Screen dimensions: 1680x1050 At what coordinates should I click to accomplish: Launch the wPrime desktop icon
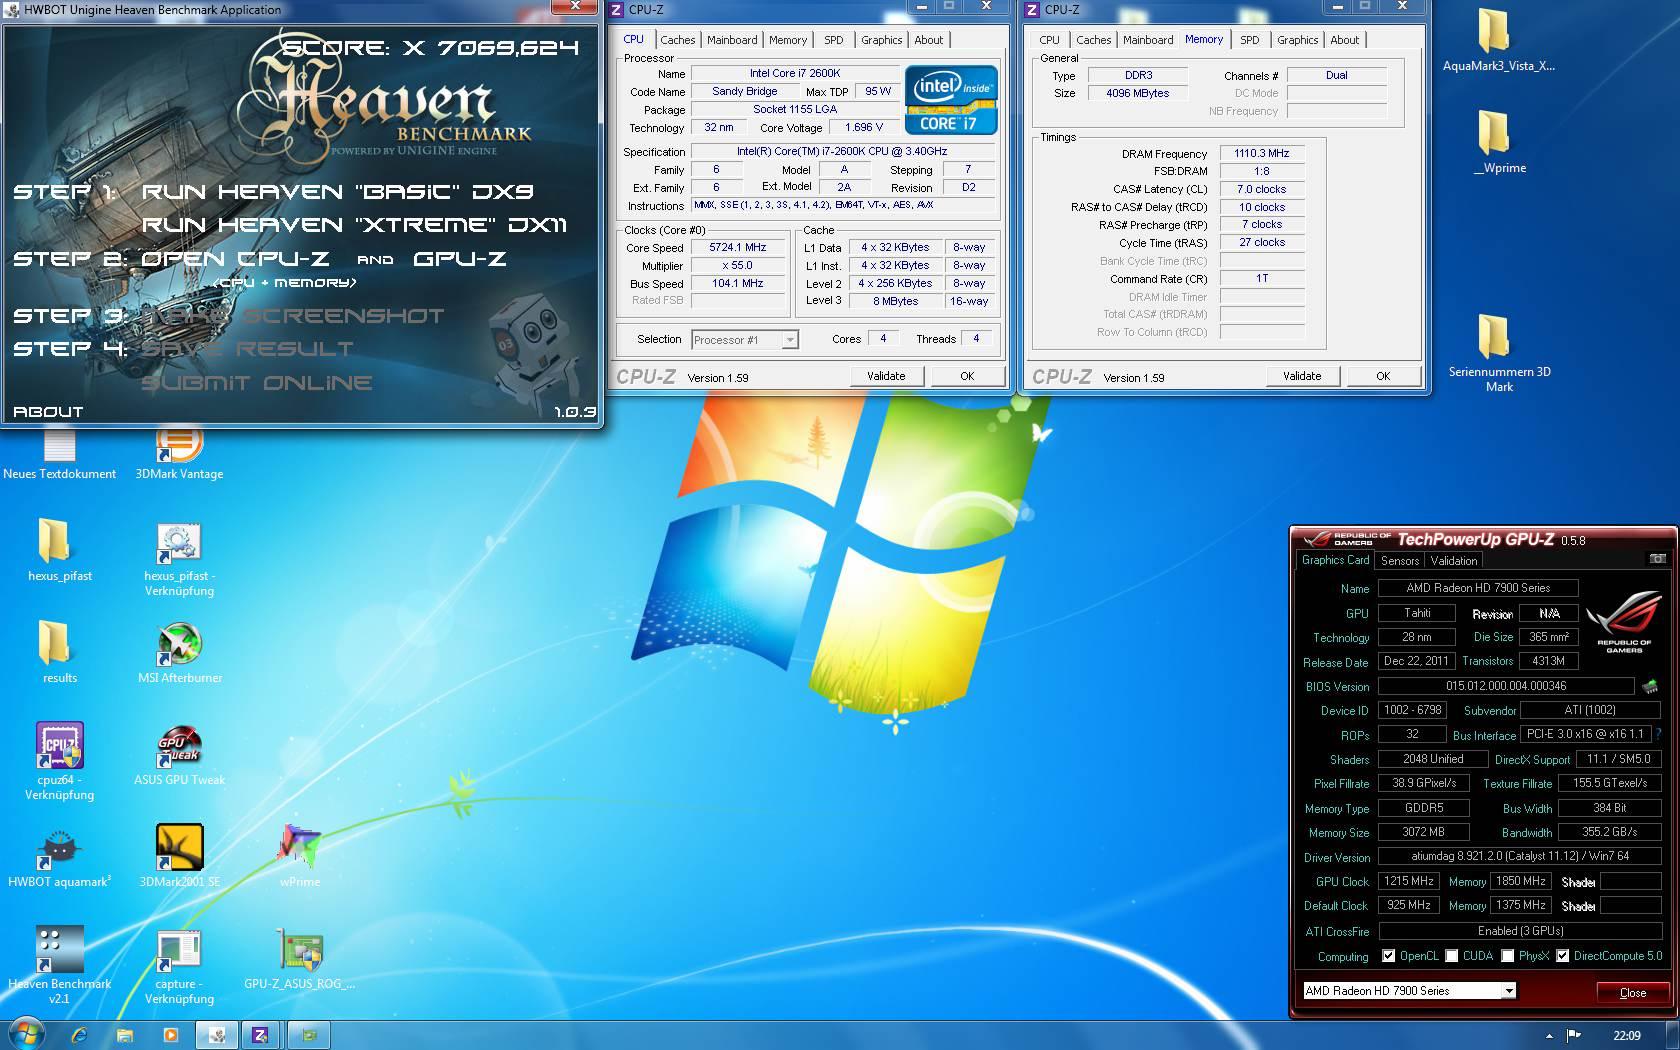click(x=300, y=856)
